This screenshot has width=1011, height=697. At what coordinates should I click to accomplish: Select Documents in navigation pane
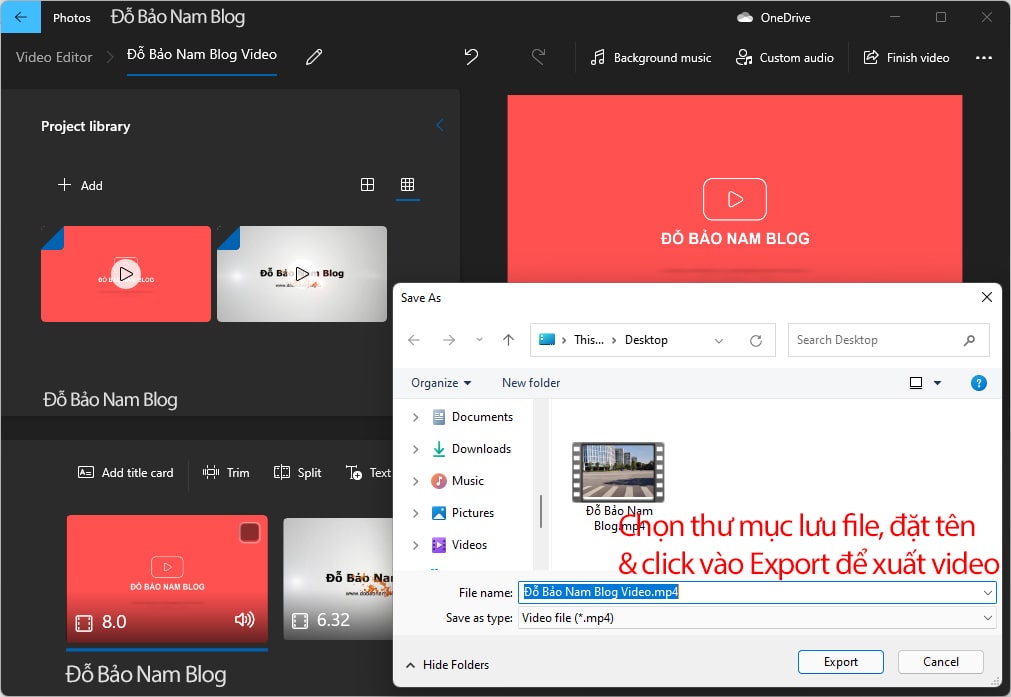click(x=473, y=417)
